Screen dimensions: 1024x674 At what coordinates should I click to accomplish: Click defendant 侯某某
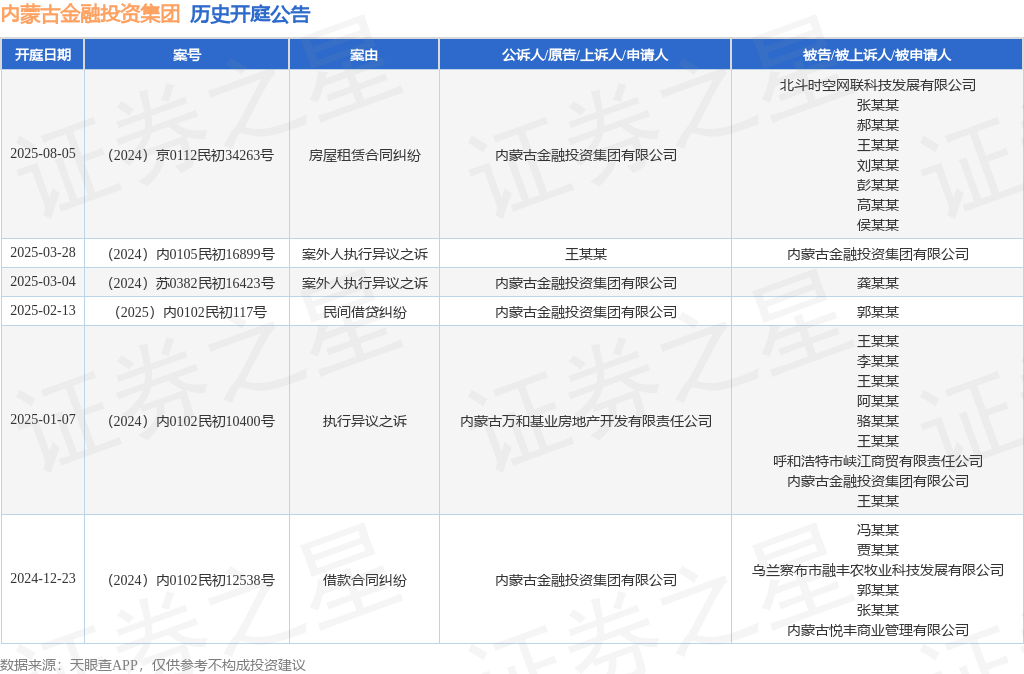tap(878, 225)
